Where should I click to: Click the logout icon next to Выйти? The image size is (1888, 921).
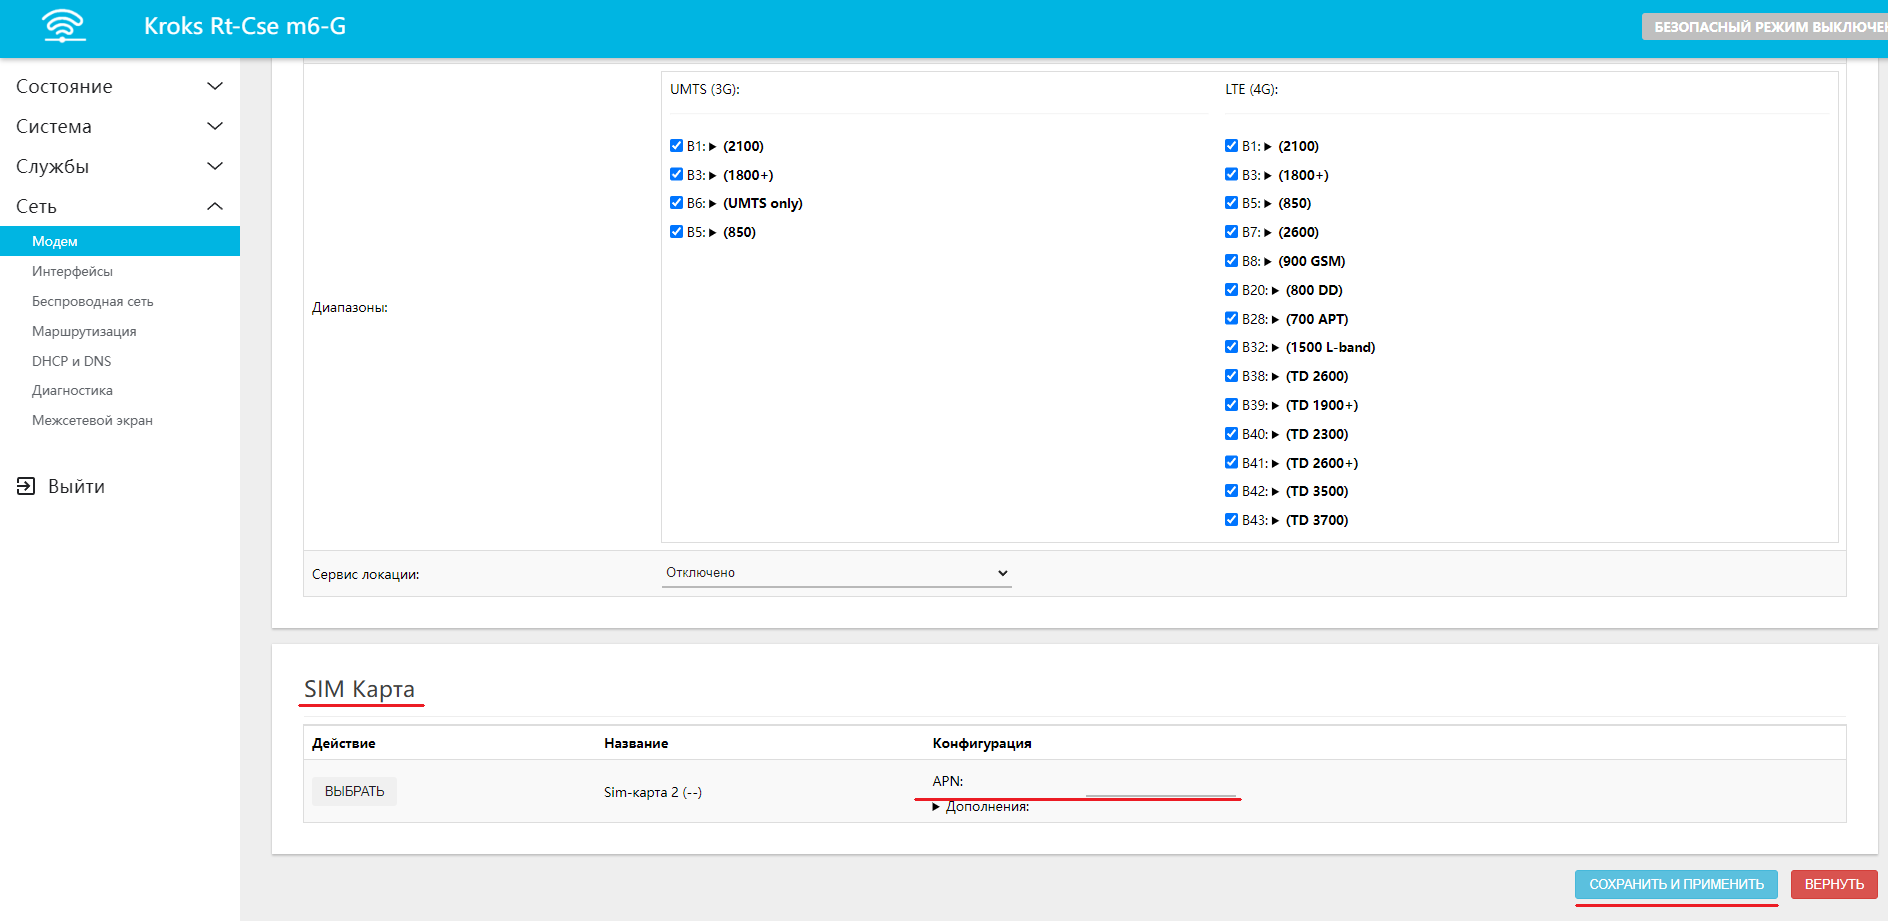pos(26,486)
